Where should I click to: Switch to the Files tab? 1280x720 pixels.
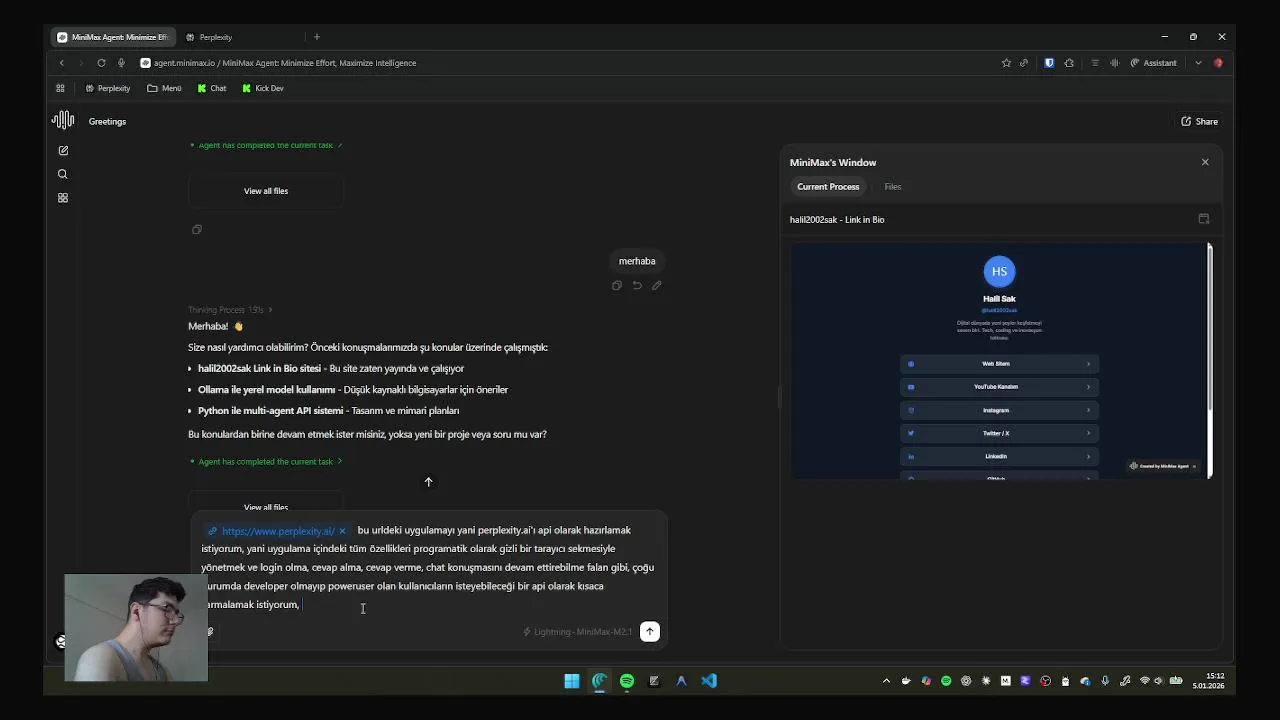point(893,187)
